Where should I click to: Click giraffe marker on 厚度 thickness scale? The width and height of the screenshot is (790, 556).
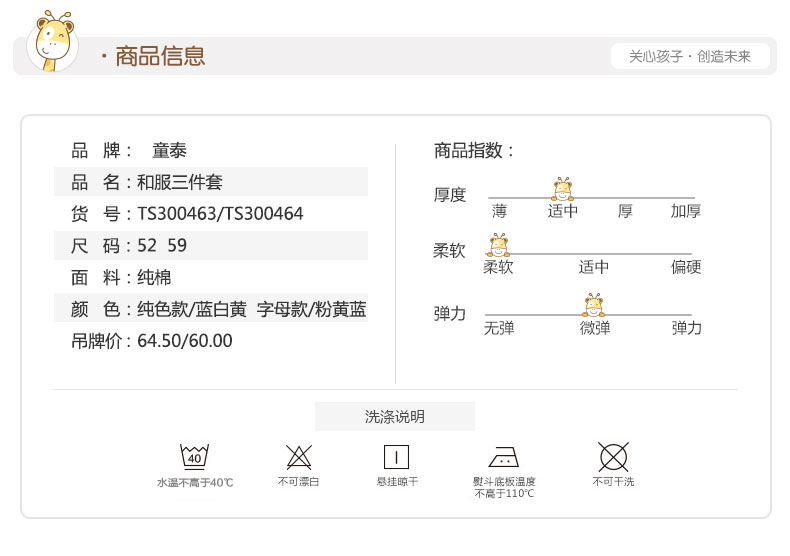tap(563, 188)
